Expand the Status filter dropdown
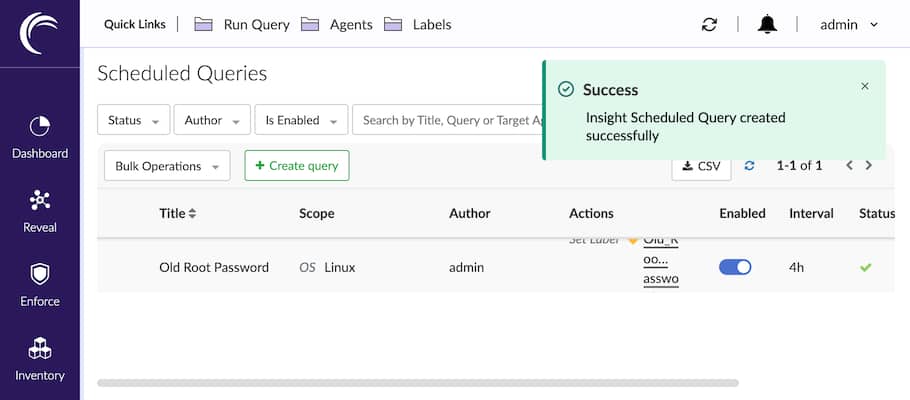The image size is (910, 400). coord(133,120)
